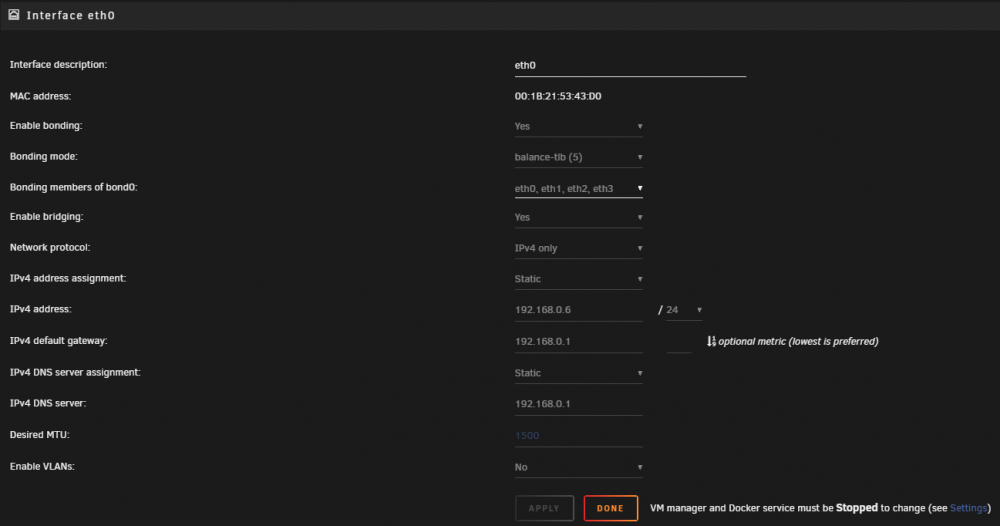
Task: Open the Enable bonding dropdown
Action: point(578,126)
